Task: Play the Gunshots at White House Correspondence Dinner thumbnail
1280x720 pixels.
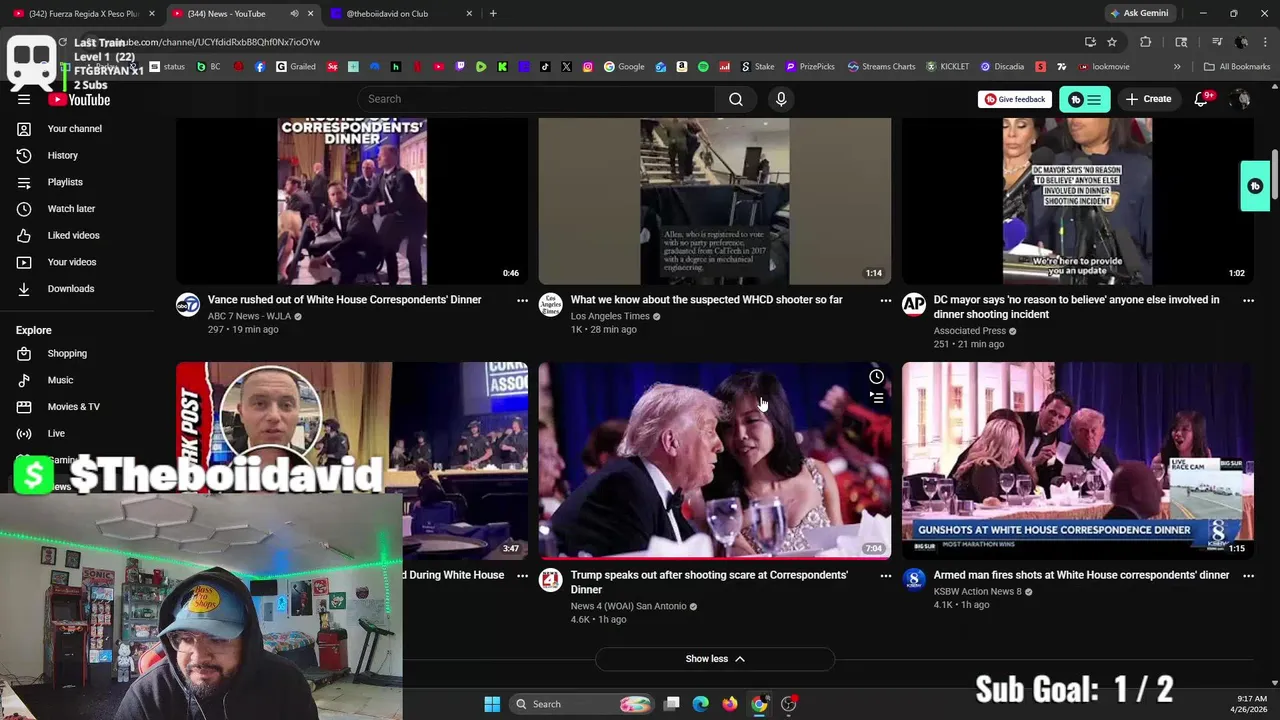Action: click(x=1078, y=460)
